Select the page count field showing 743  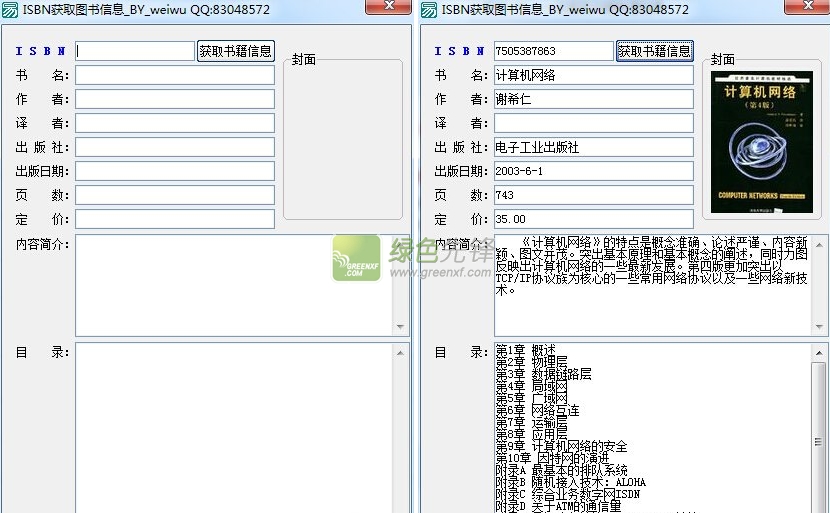pos(593,195)
